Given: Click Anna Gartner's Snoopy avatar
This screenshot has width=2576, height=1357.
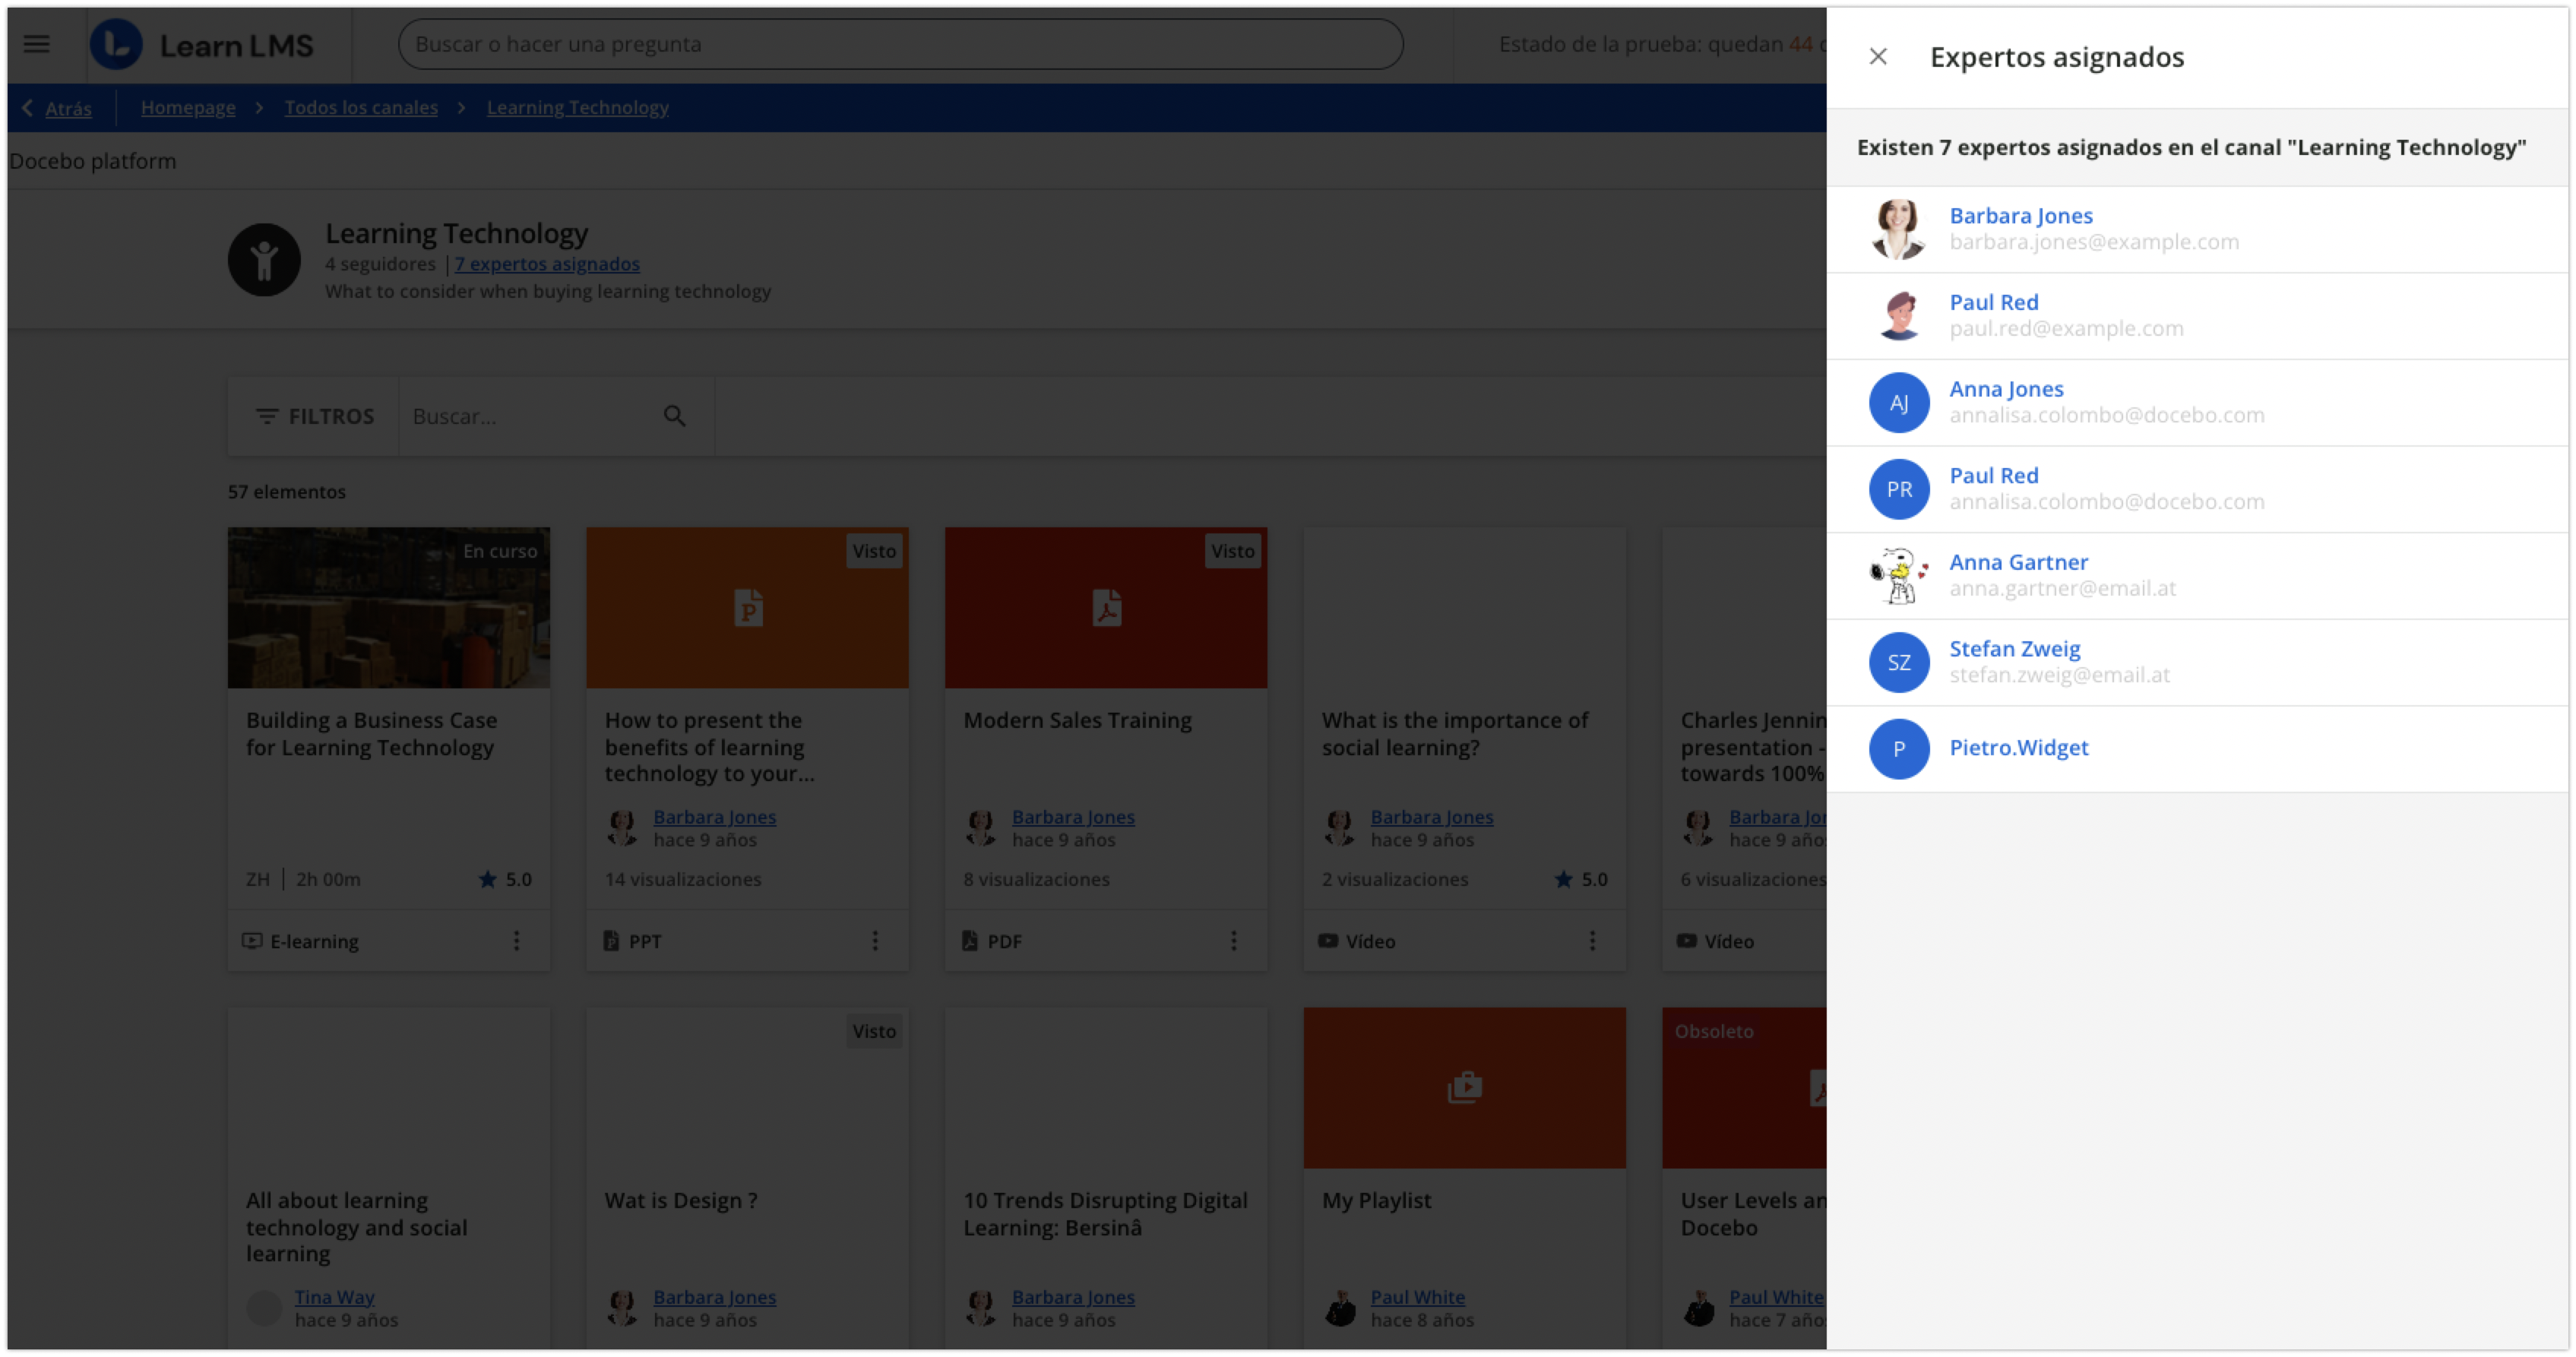Looking at the screenshot, I should point(1898,575).
